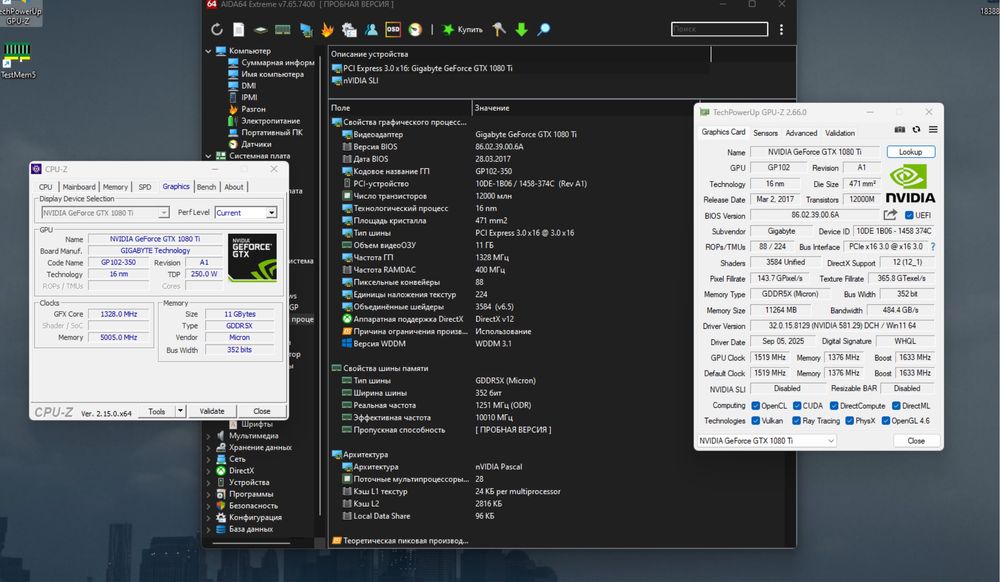1000x582 pixels.
Task: Switch to the Mainboard tab in CPU-Z
Action: click(79, 187)
